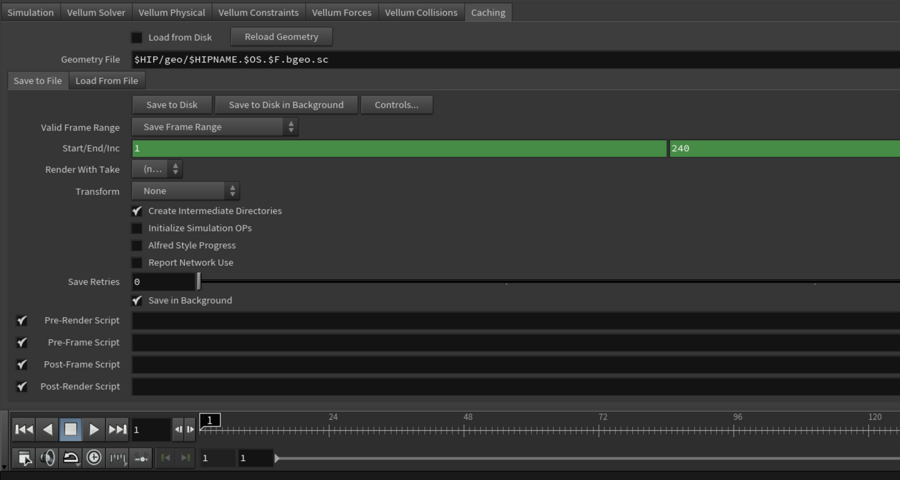Click the Stop playback button

pyautogui.click(x=71, y=429)
